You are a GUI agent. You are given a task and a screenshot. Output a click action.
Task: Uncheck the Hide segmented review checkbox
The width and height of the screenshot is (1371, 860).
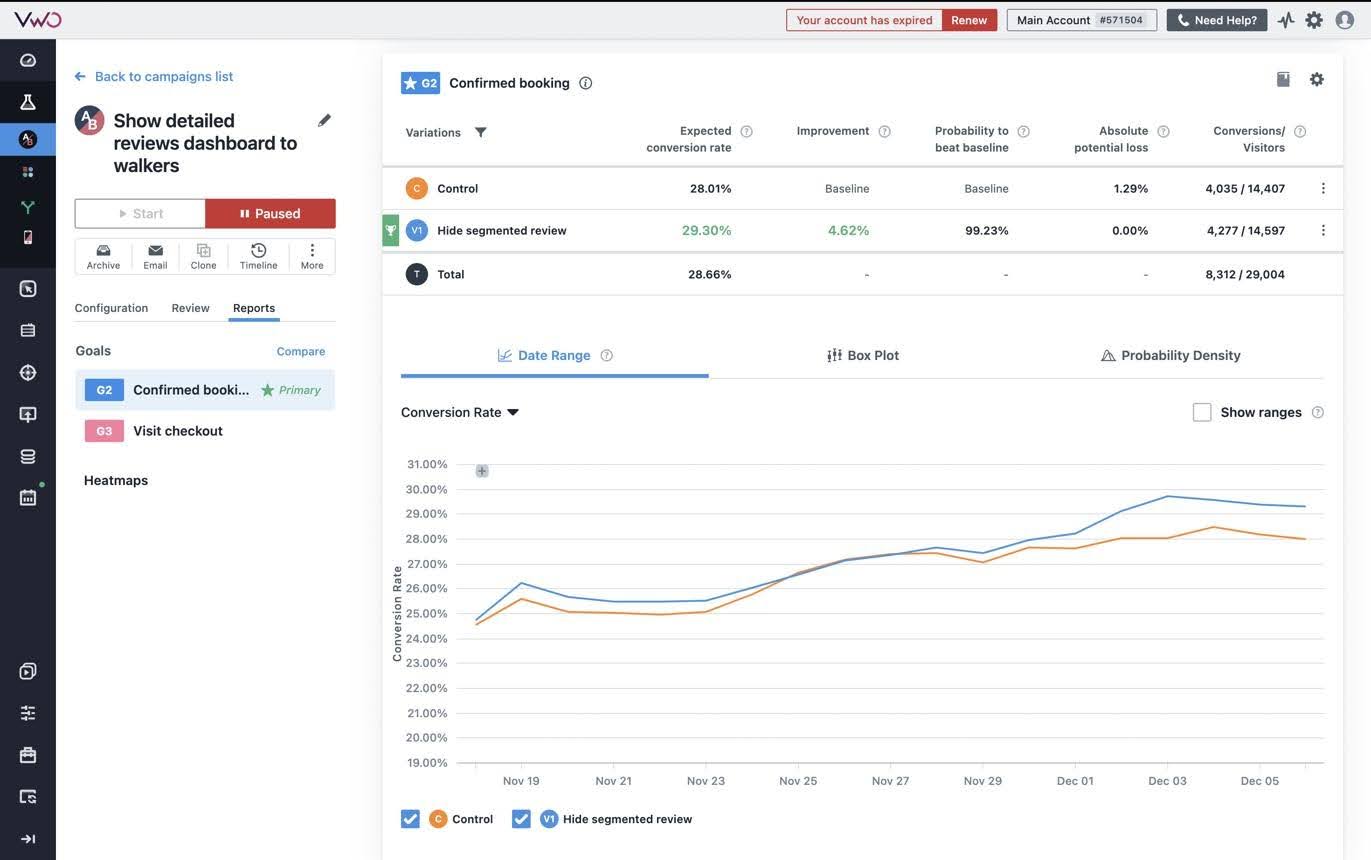pyautogui.click(x=521, y=819)
